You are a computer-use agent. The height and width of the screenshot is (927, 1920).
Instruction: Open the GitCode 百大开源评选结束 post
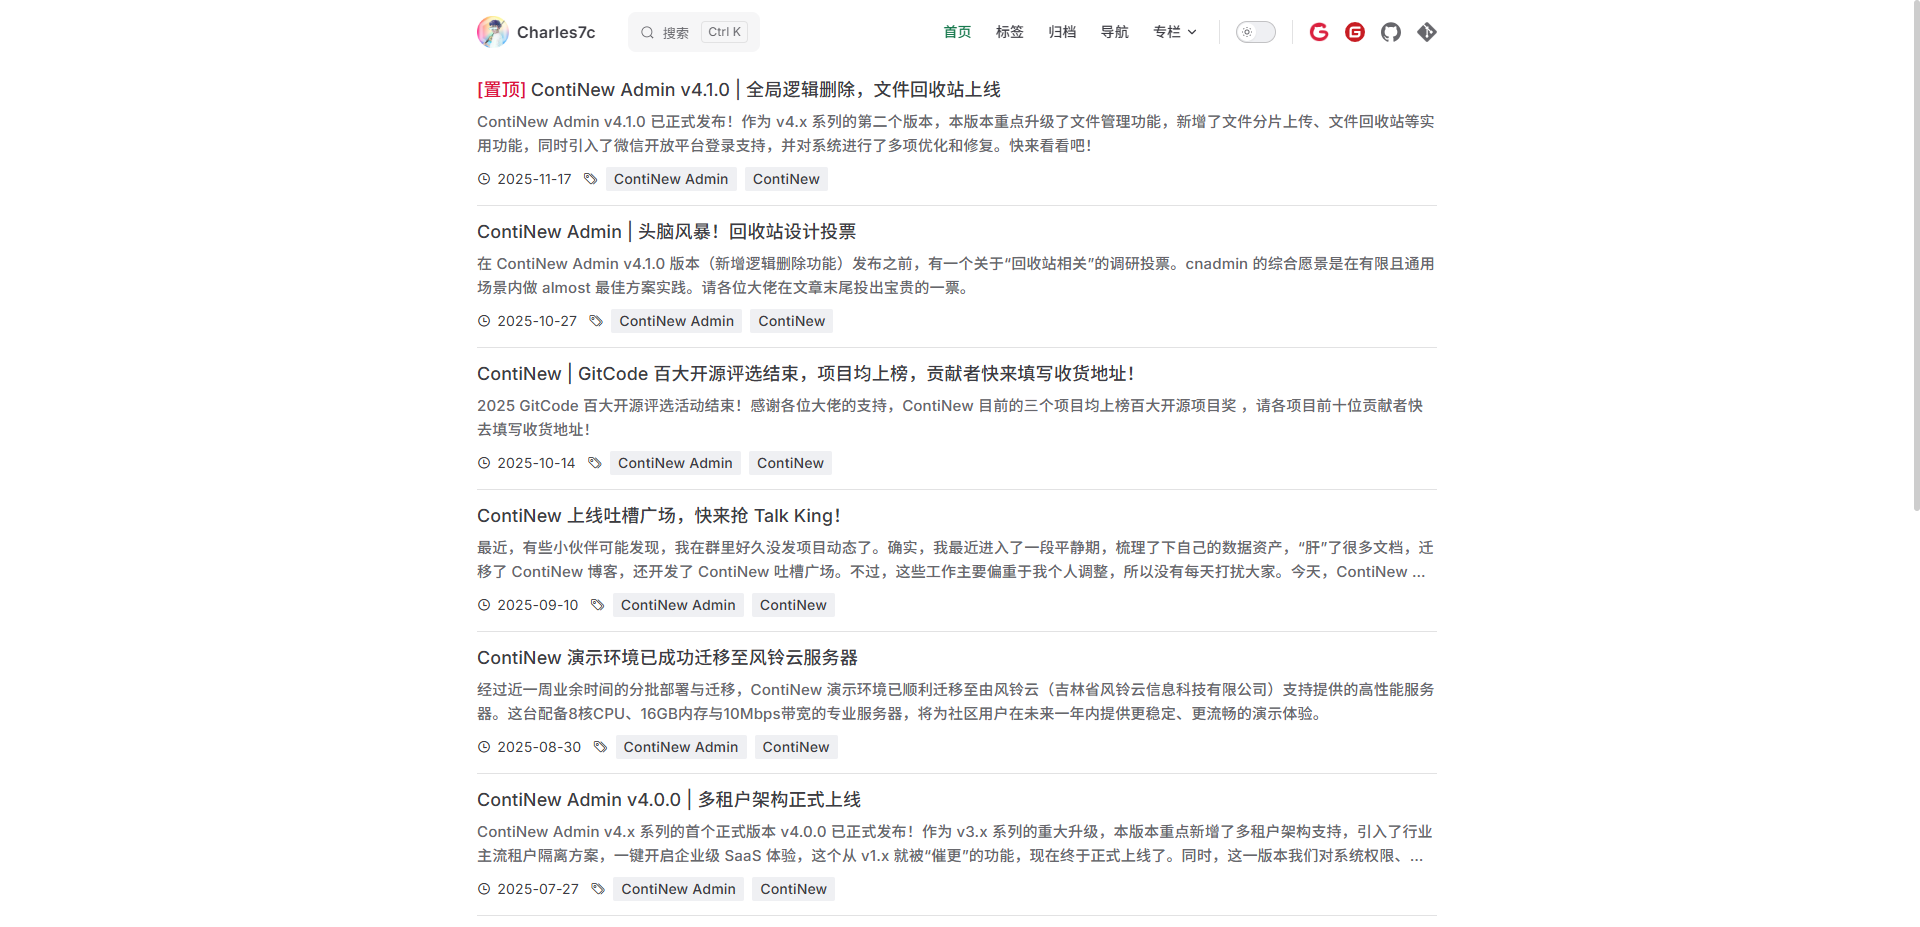806,374
